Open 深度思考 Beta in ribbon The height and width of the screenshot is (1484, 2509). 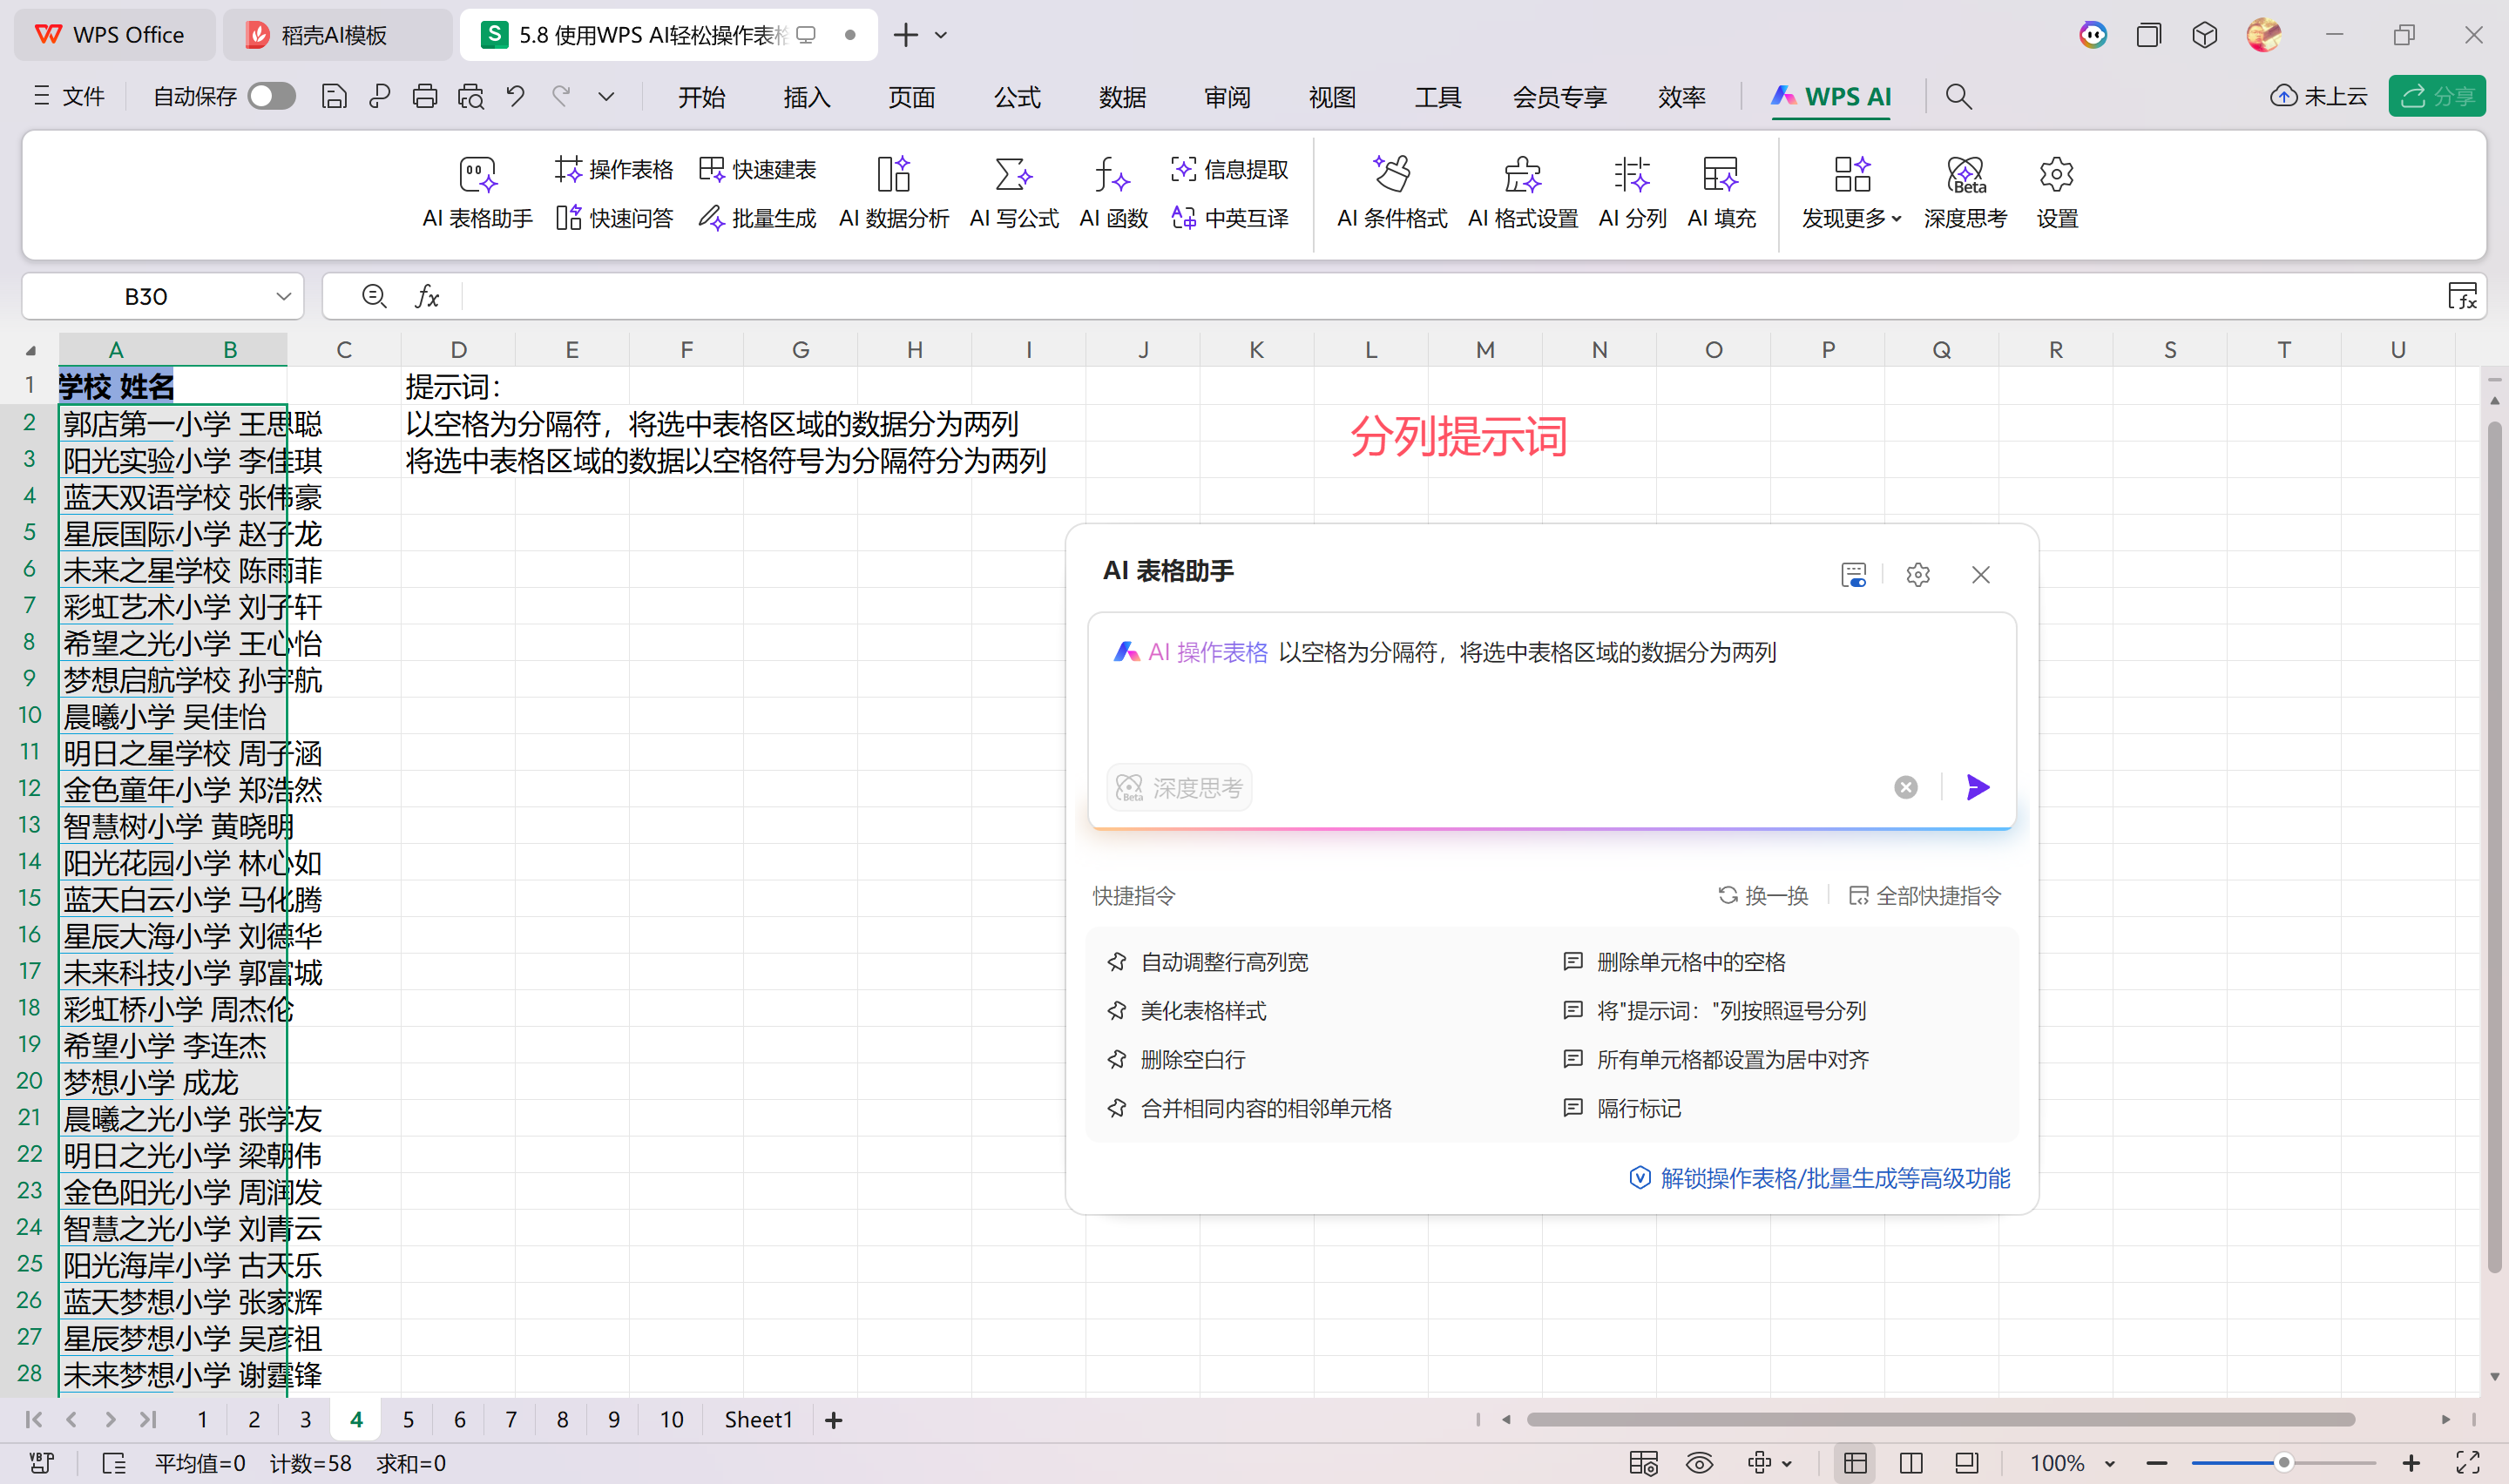click(x=1965, y=193)
